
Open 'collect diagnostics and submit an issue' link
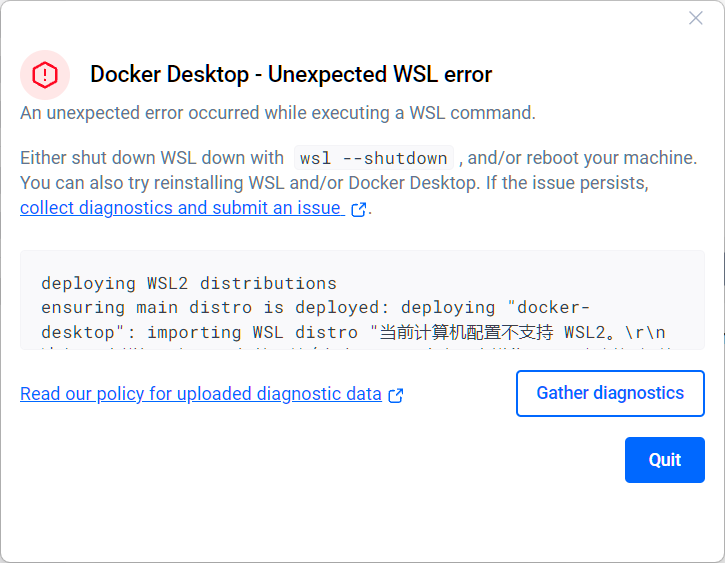(181, 208)
